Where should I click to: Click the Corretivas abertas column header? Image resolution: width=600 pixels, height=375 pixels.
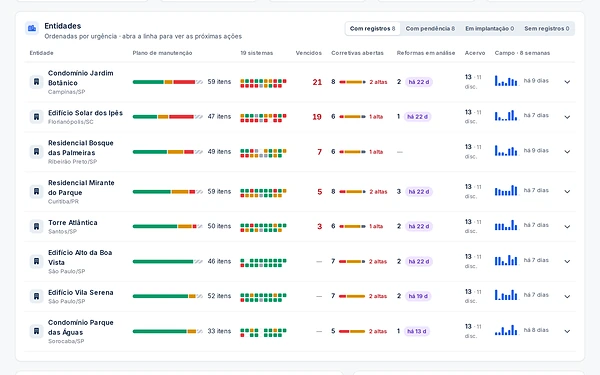(x=357, y=53)
